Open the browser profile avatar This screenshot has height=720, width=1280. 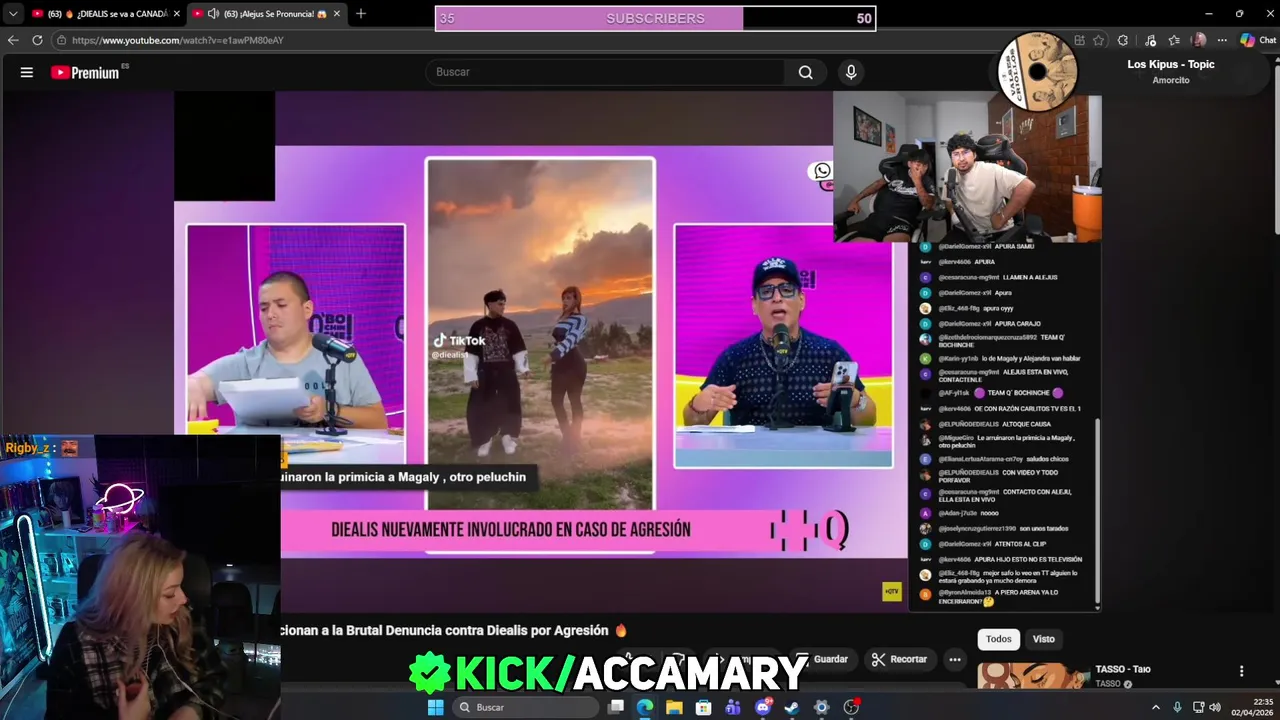pyautogui.click(x=1199, y=40)
